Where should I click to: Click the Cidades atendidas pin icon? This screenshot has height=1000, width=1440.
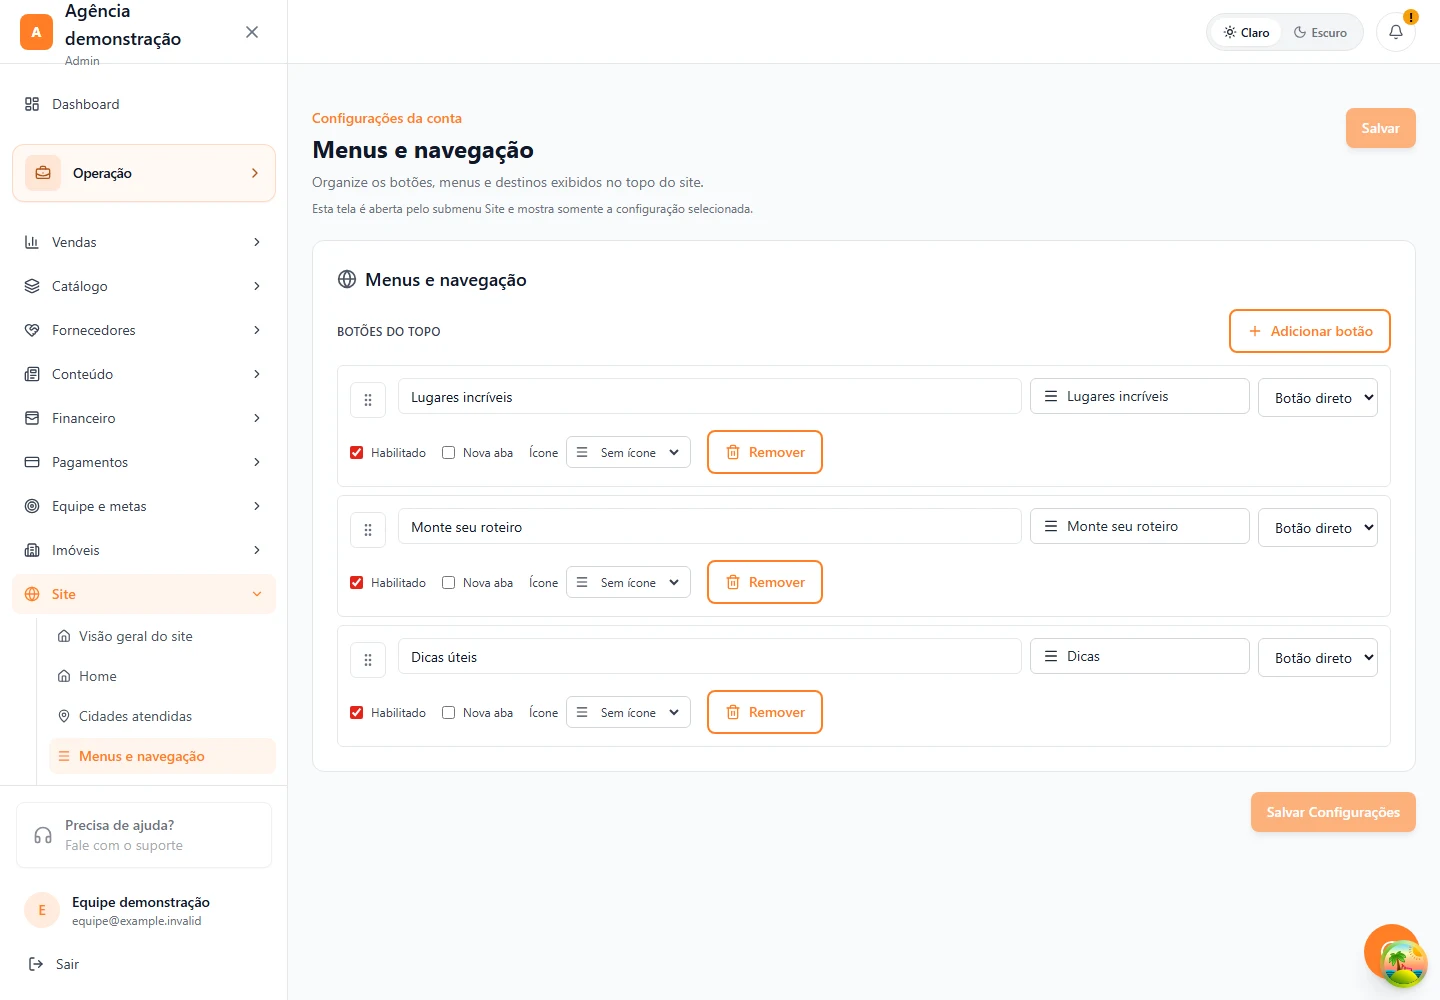point(64,716)
